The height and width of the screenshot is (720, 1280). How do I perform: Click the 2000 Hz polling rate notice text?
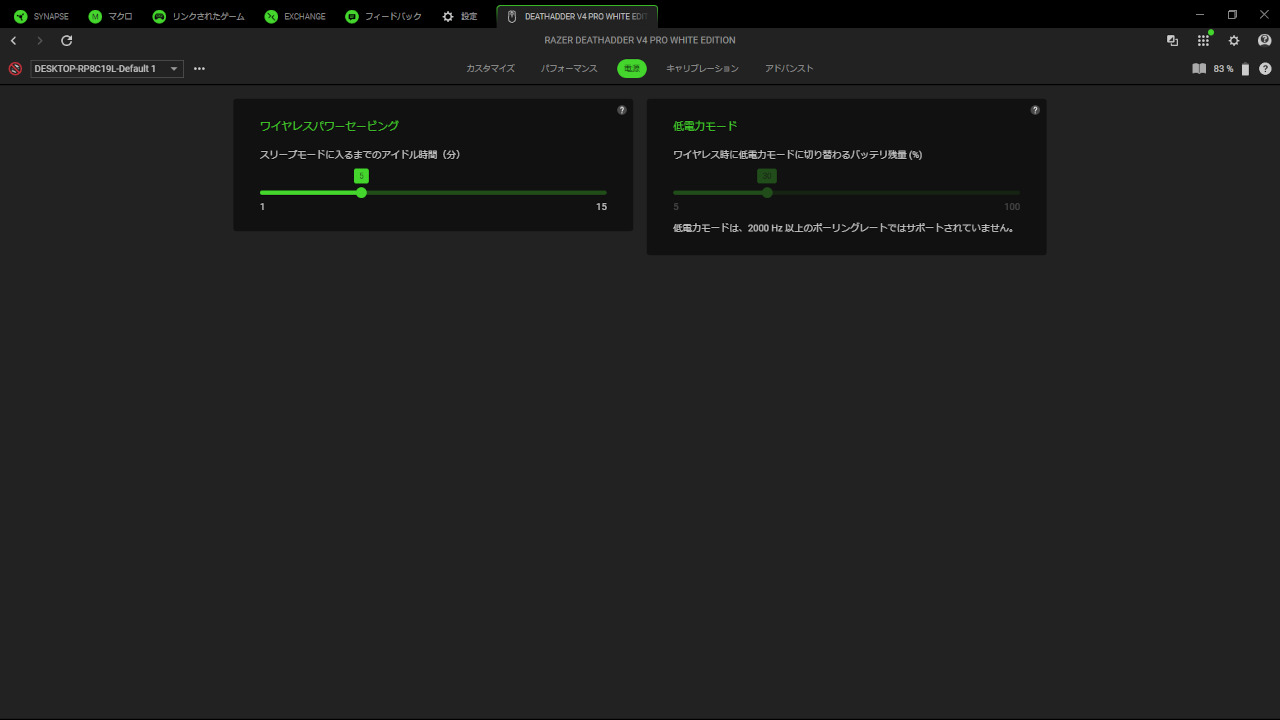coord(845,228)
